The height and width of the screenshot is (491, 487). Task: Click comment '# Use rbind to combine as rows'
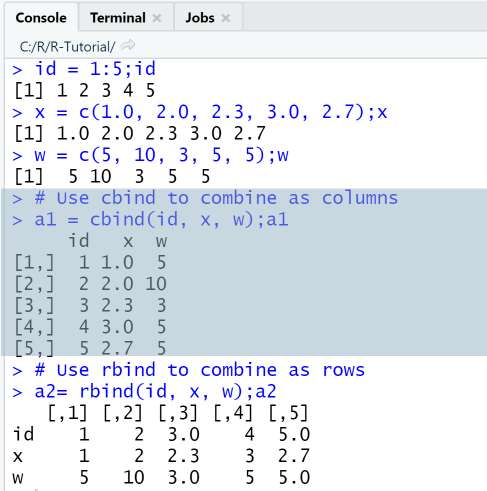tap(200, 370)
